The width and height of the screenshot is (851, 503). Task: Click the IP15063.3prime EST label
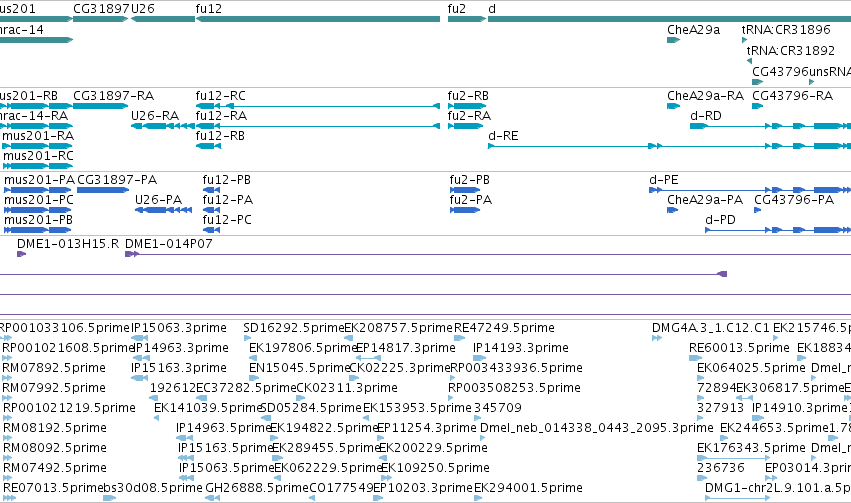[x=179, y=328]
